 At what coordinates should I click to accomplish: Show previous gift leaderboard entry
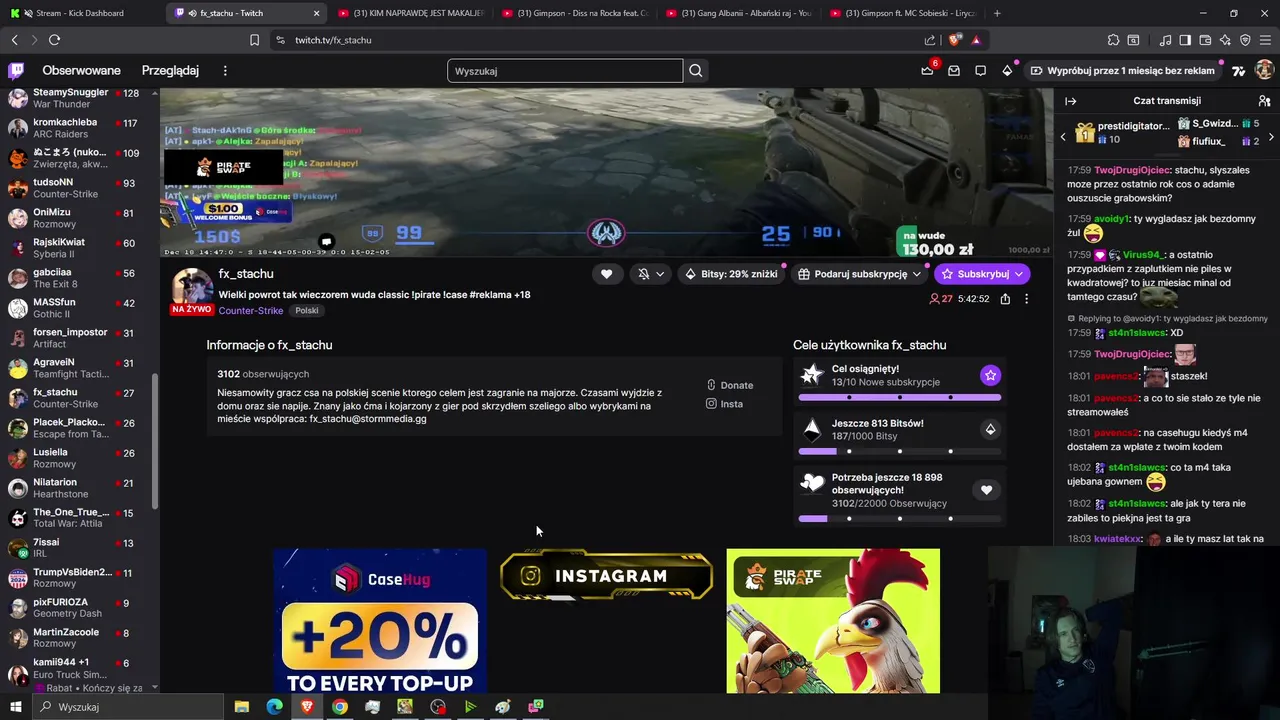[x=1063, y=137]
